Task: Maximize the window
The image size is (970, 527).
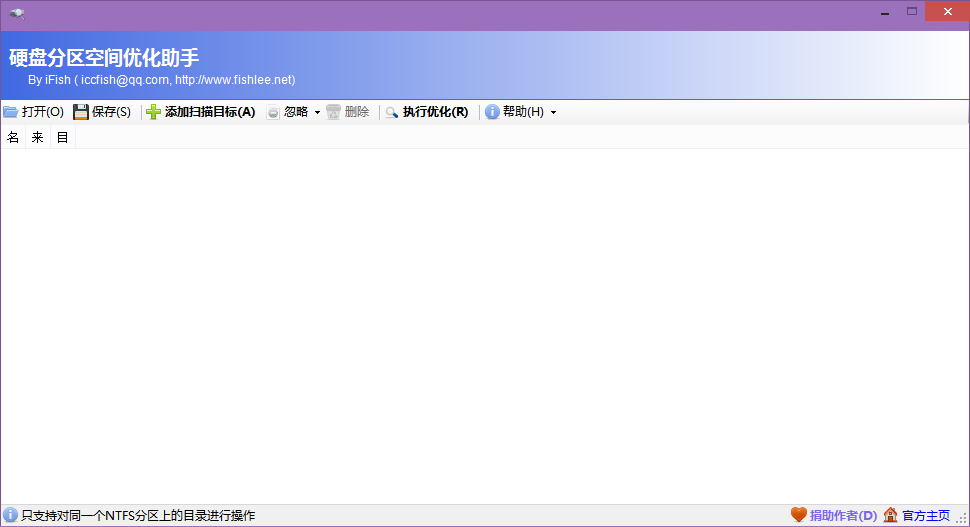Action: (x=912, y=11)
